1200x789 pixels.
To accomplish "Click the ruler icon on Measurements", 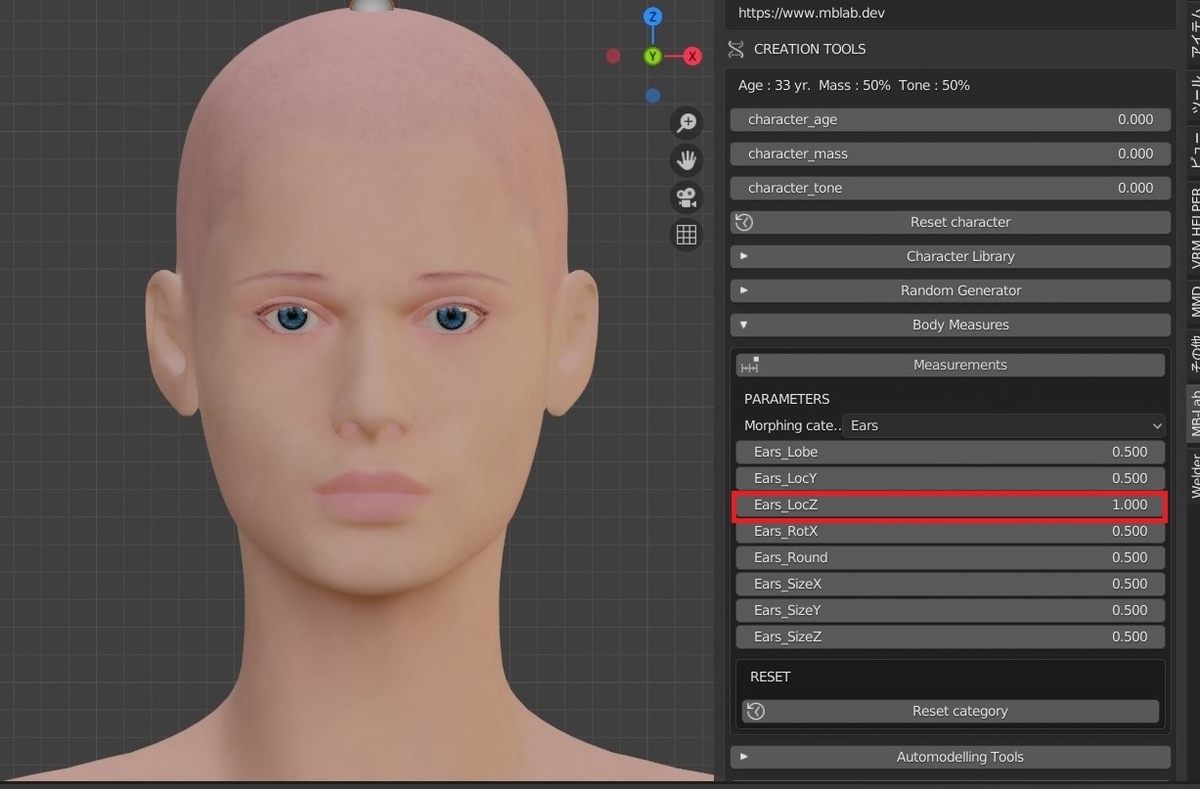I will tap(750, 365).
